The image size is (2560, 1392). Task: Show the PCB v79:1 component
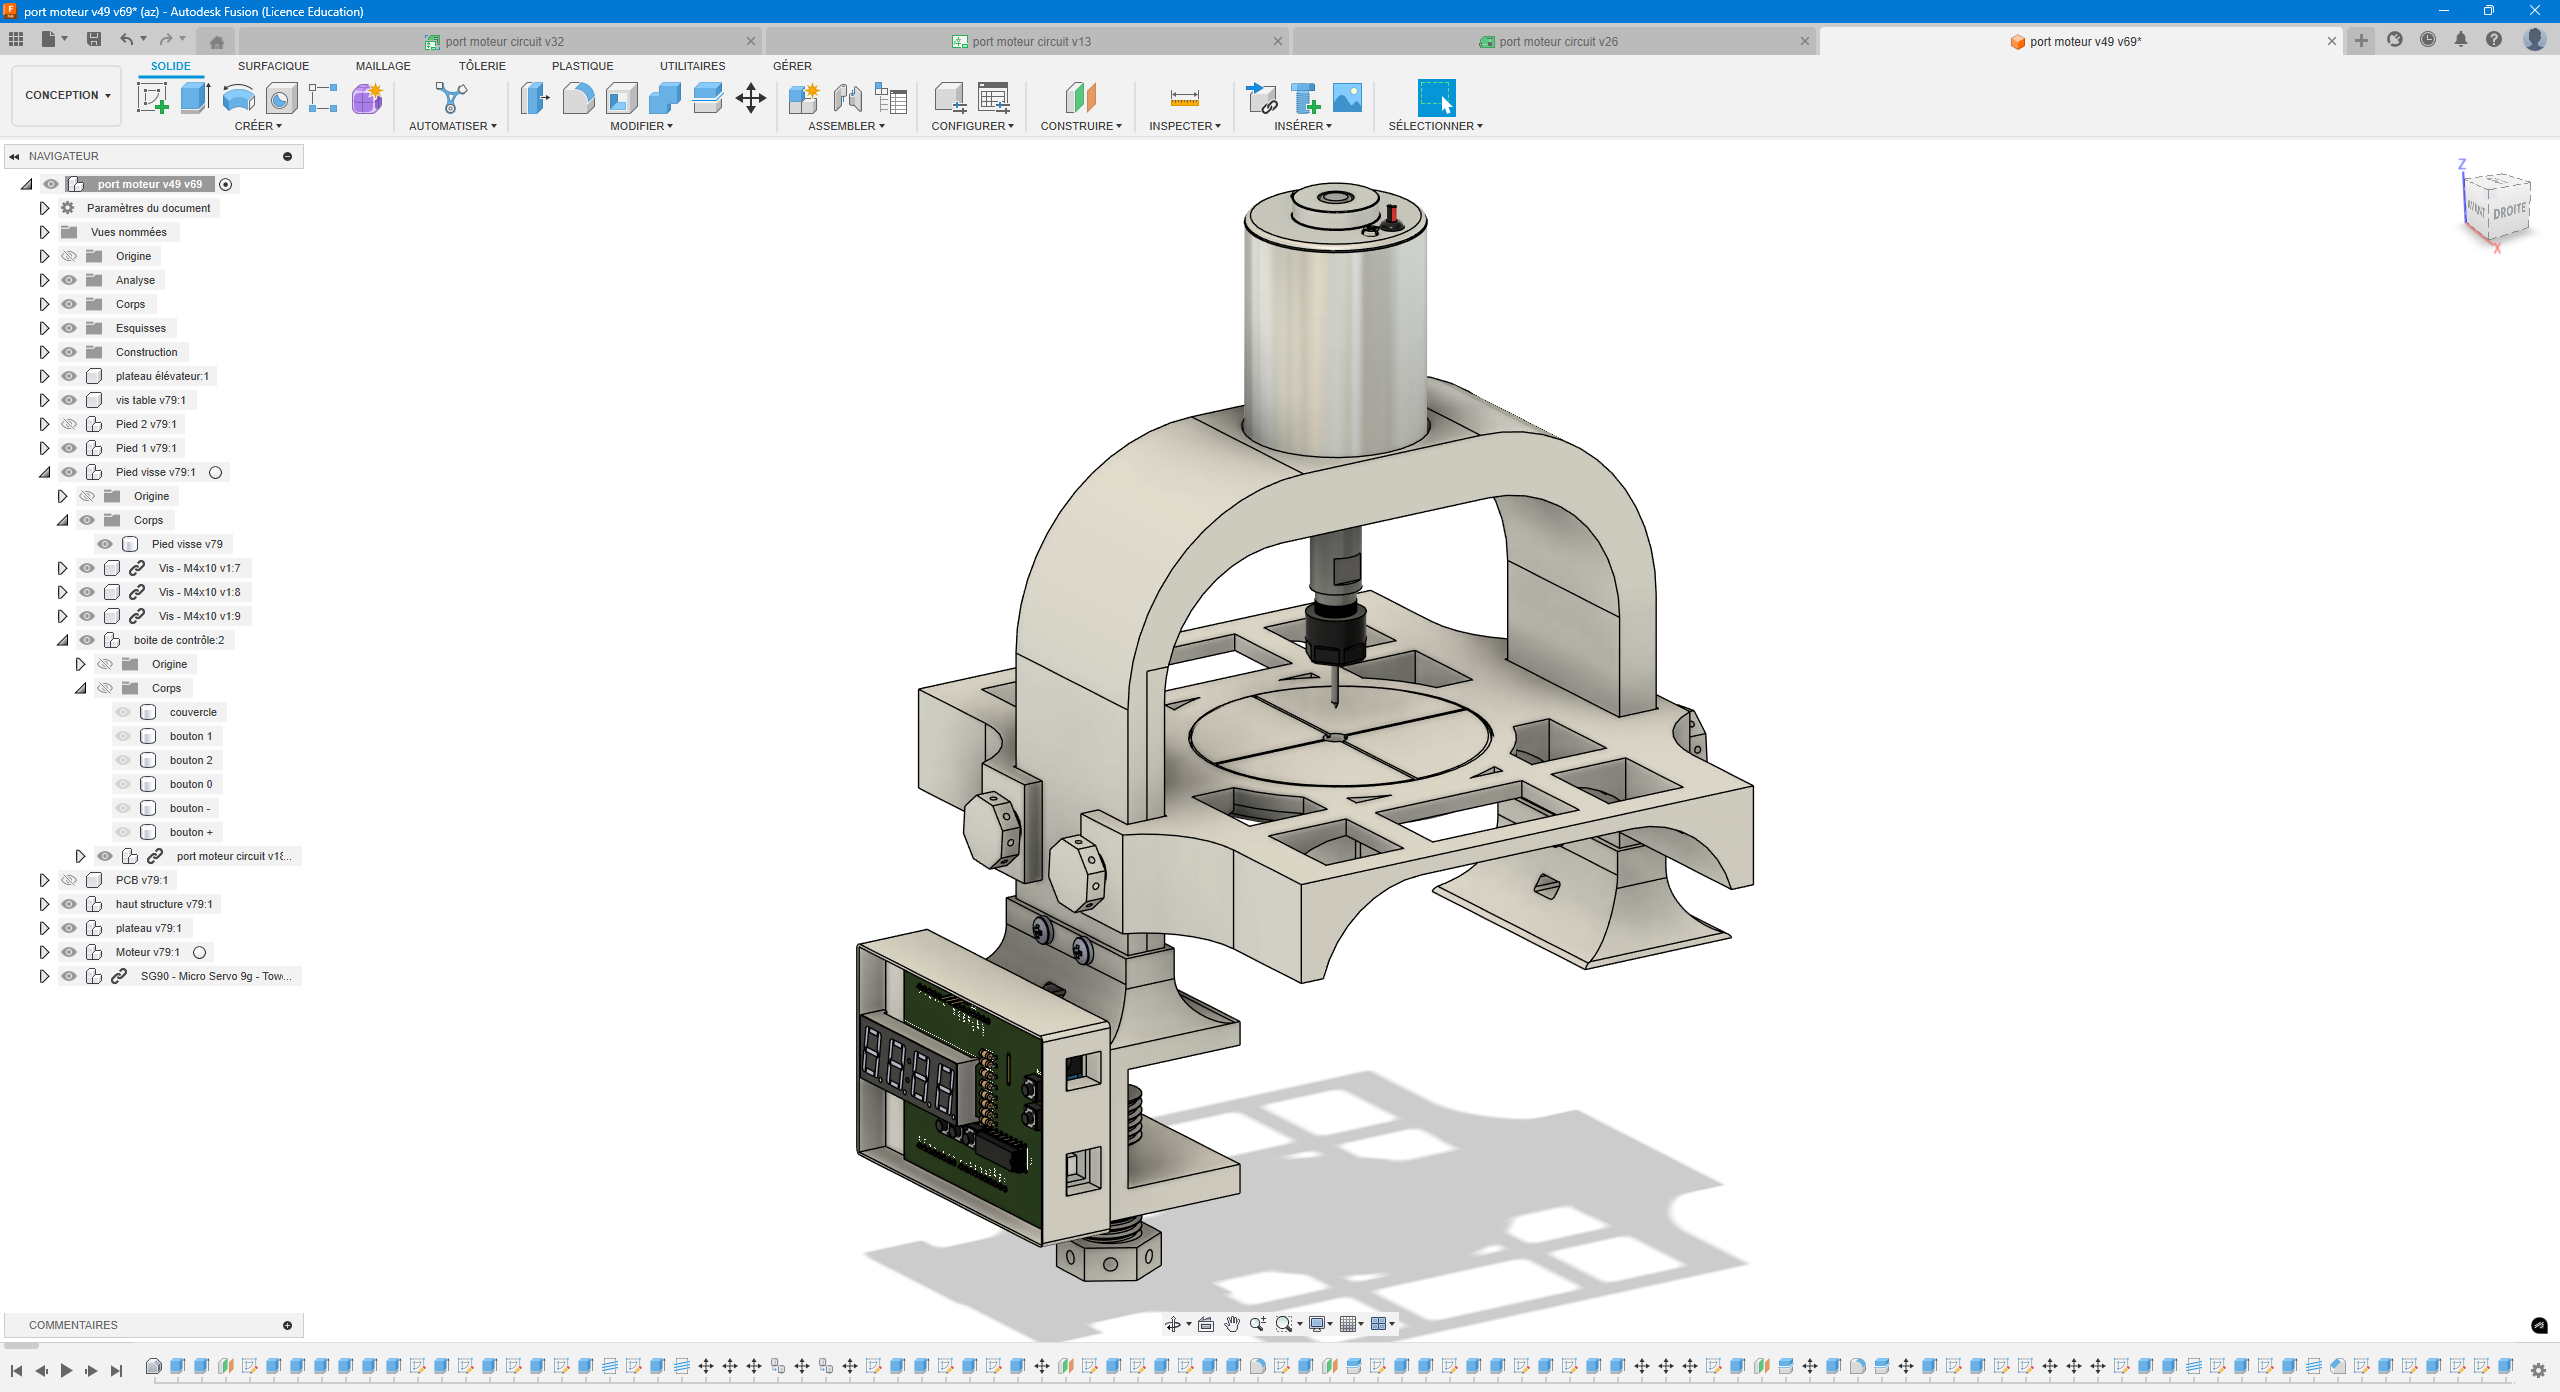(x=69, y=880)
